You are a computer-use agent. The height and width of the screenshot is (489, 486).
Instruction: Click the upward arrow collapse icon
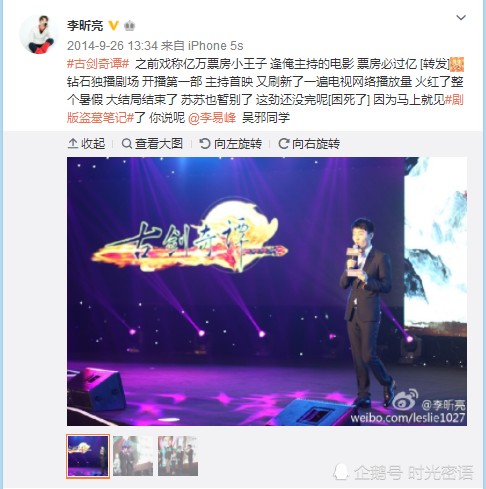pos(73,144)
